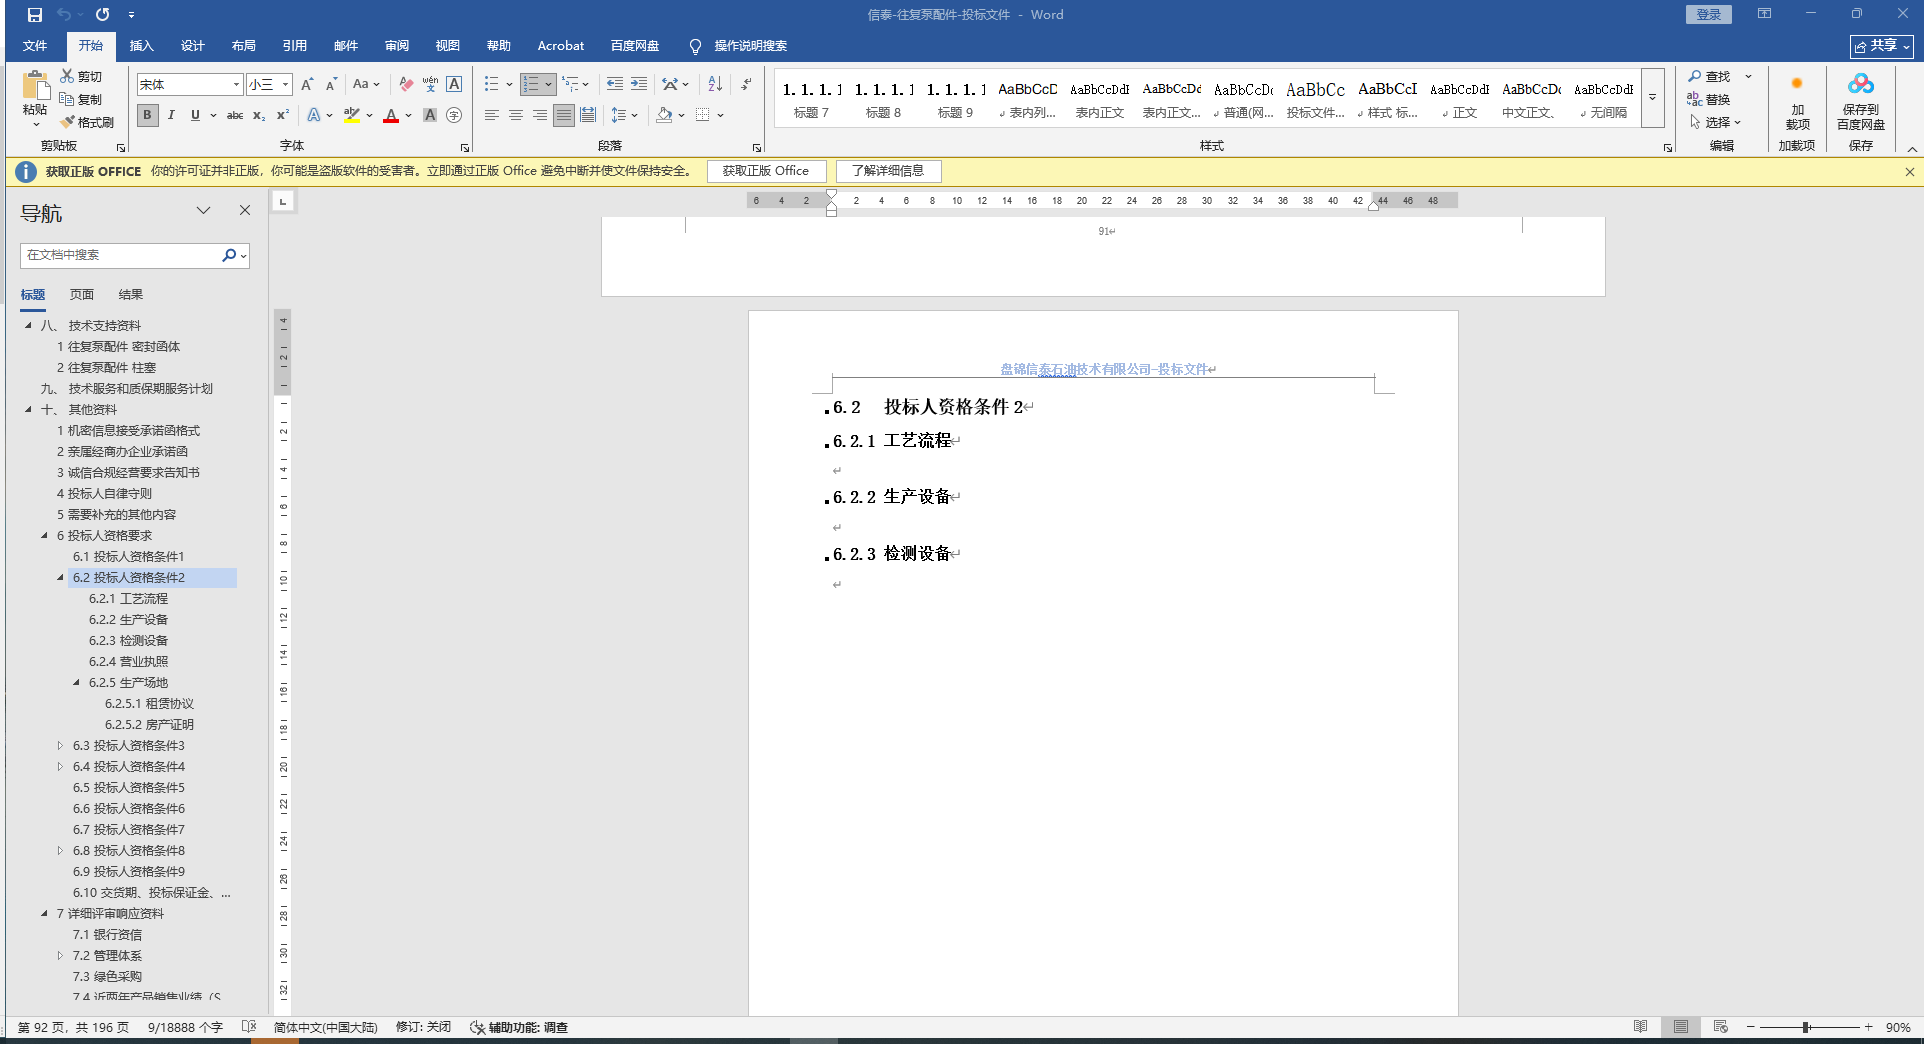Apply superscript formatting
Screen dimensions: 1924x1044
click(x=283, y=116)
